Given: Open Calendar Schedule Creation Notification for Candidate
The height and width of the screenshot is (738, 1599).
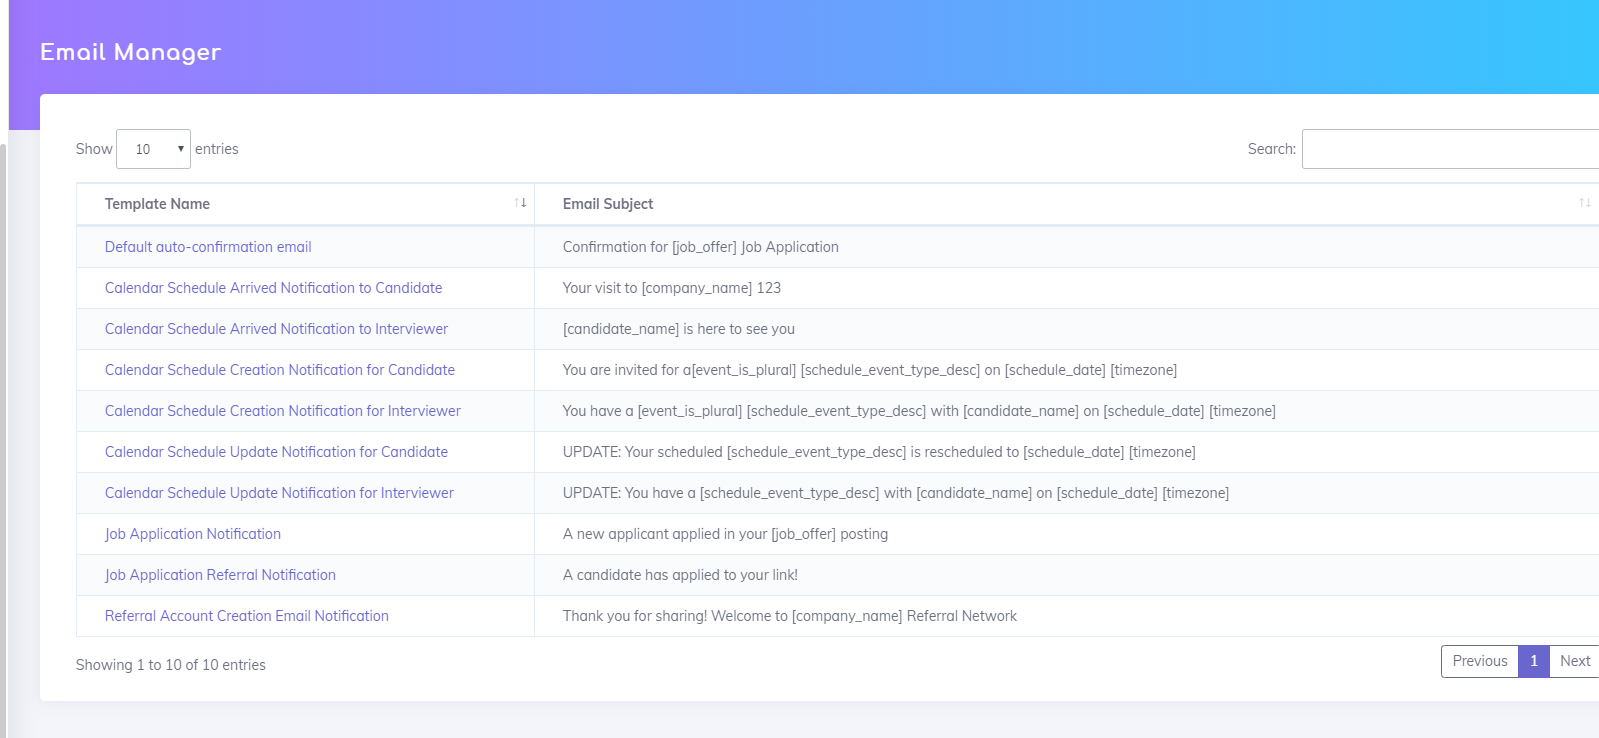Looking at the screenshot, I should [280, 370].
